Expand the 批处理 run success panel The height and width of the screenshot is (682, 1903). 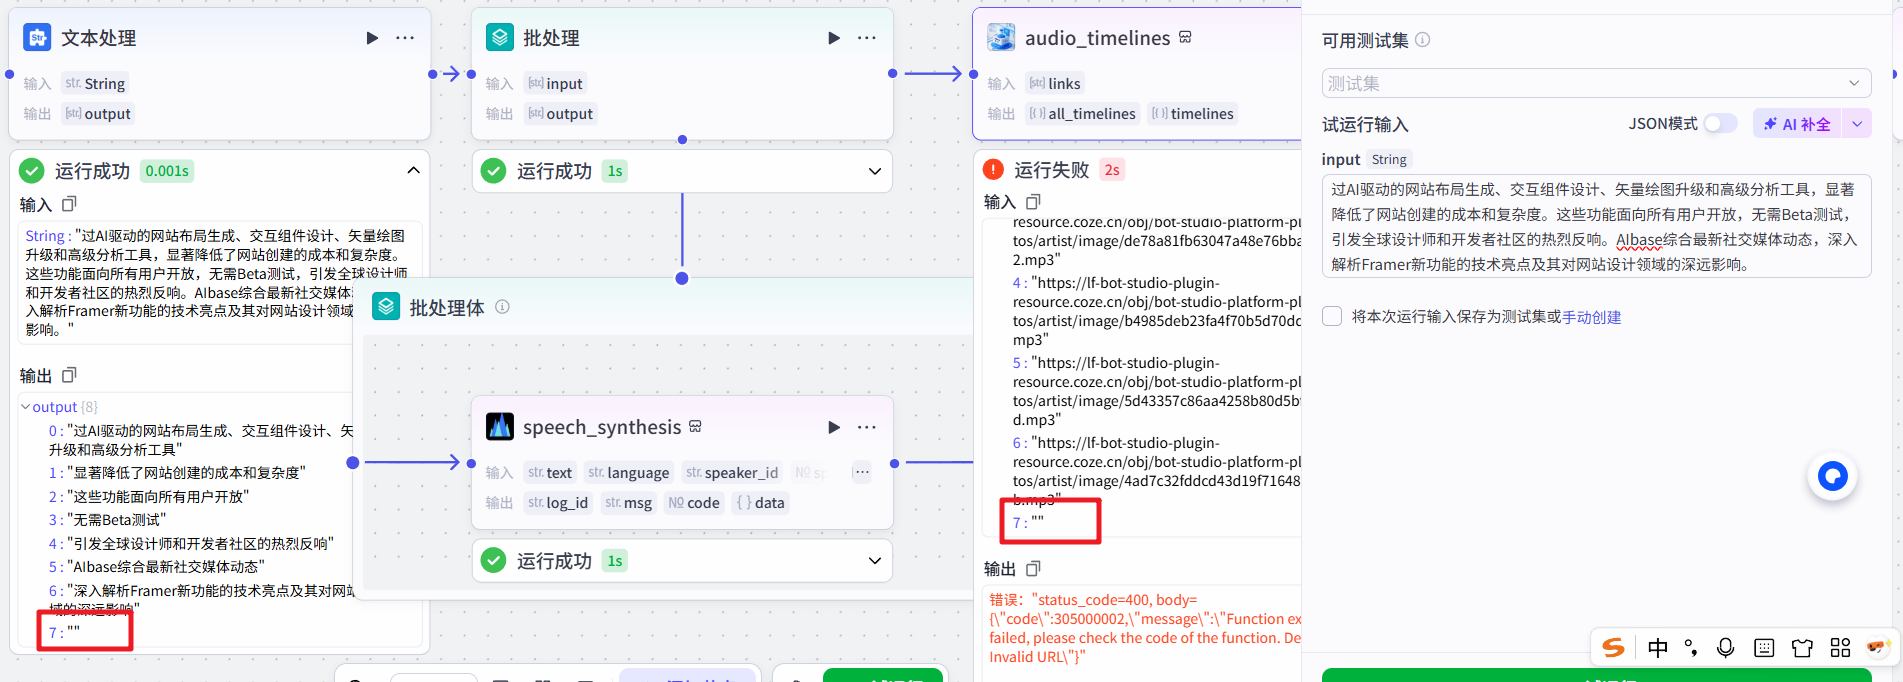click(875, 171)
